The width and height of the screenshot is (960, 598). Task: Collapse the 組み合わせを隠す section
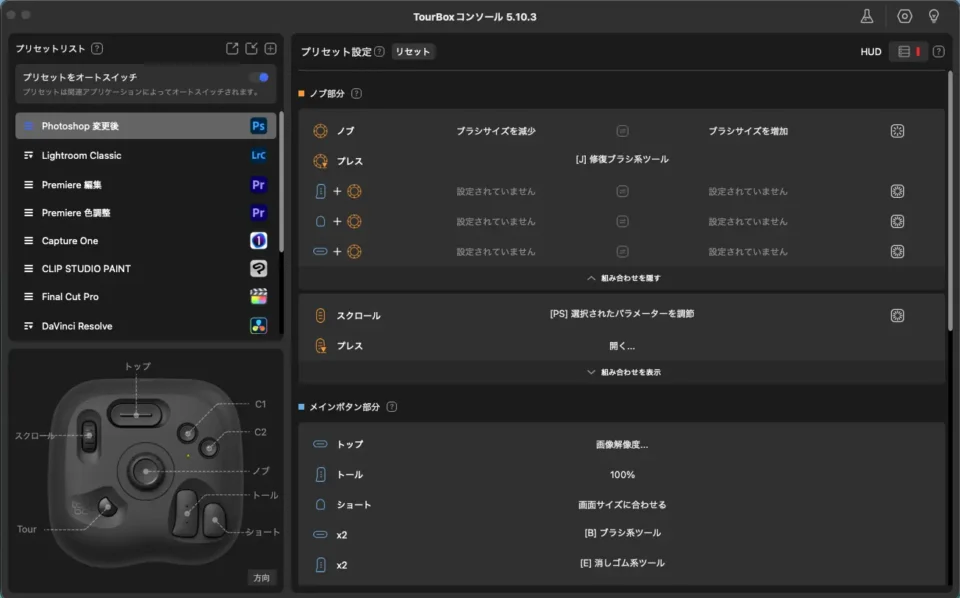pyautogui.click(x=623, y=278)
